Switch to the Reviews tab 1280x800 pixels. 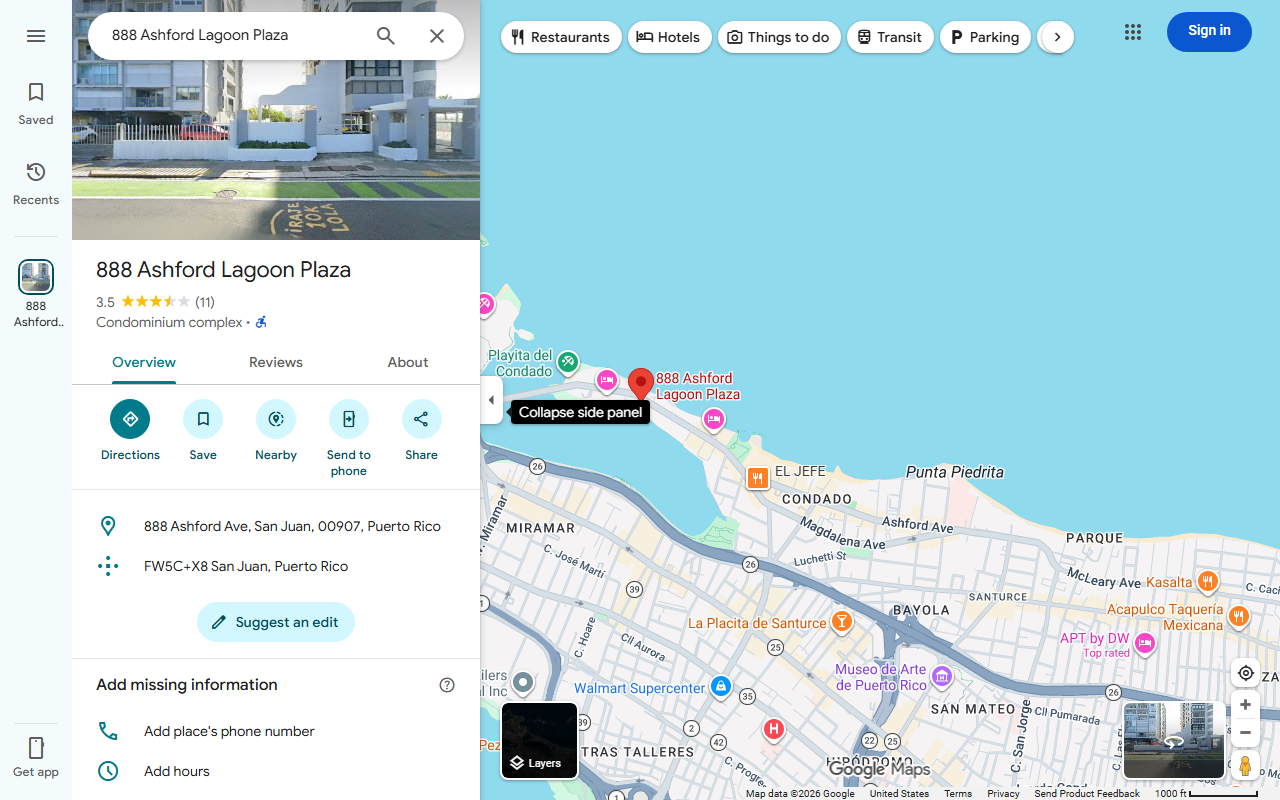click(x=276, y=363)
